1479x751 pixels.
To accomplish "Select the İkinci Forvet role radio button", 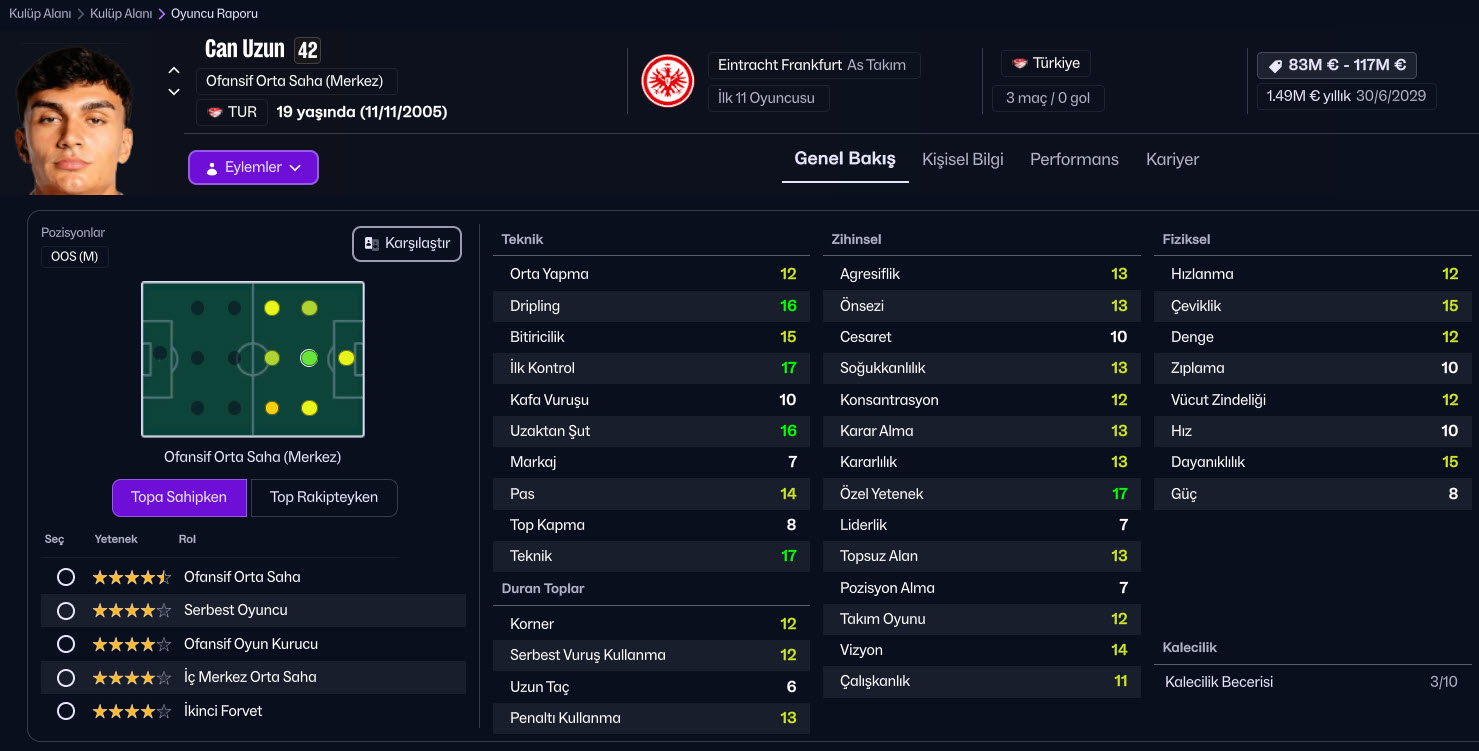I will pyautogui.click(x=66, y=711).
